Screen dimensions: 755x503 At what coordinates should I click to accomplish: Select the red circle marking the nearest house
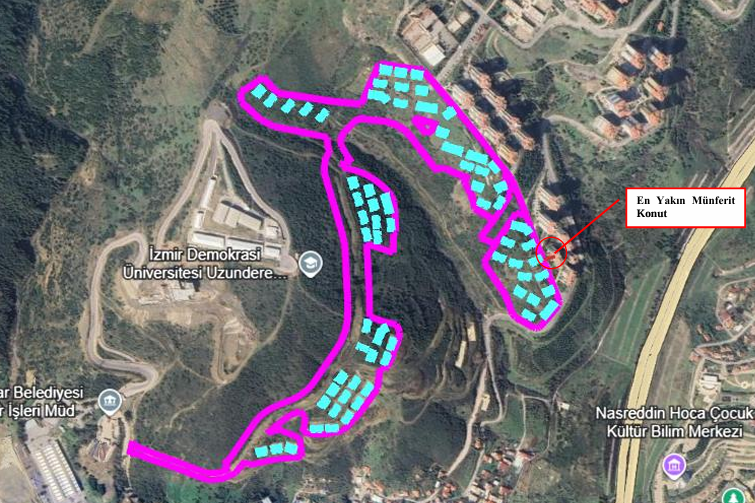point(551,253)
